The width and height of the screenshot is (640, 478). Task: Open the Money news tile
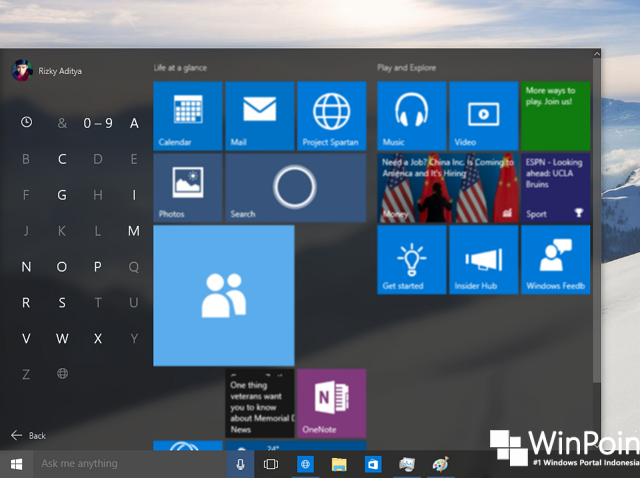pos(447,188)
